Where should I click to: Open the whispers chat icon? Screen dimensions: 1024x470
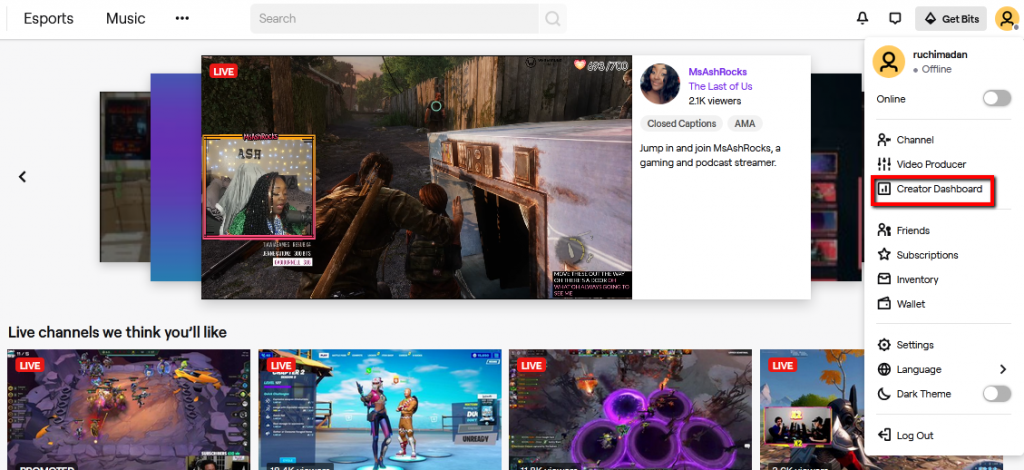point(895,18)
